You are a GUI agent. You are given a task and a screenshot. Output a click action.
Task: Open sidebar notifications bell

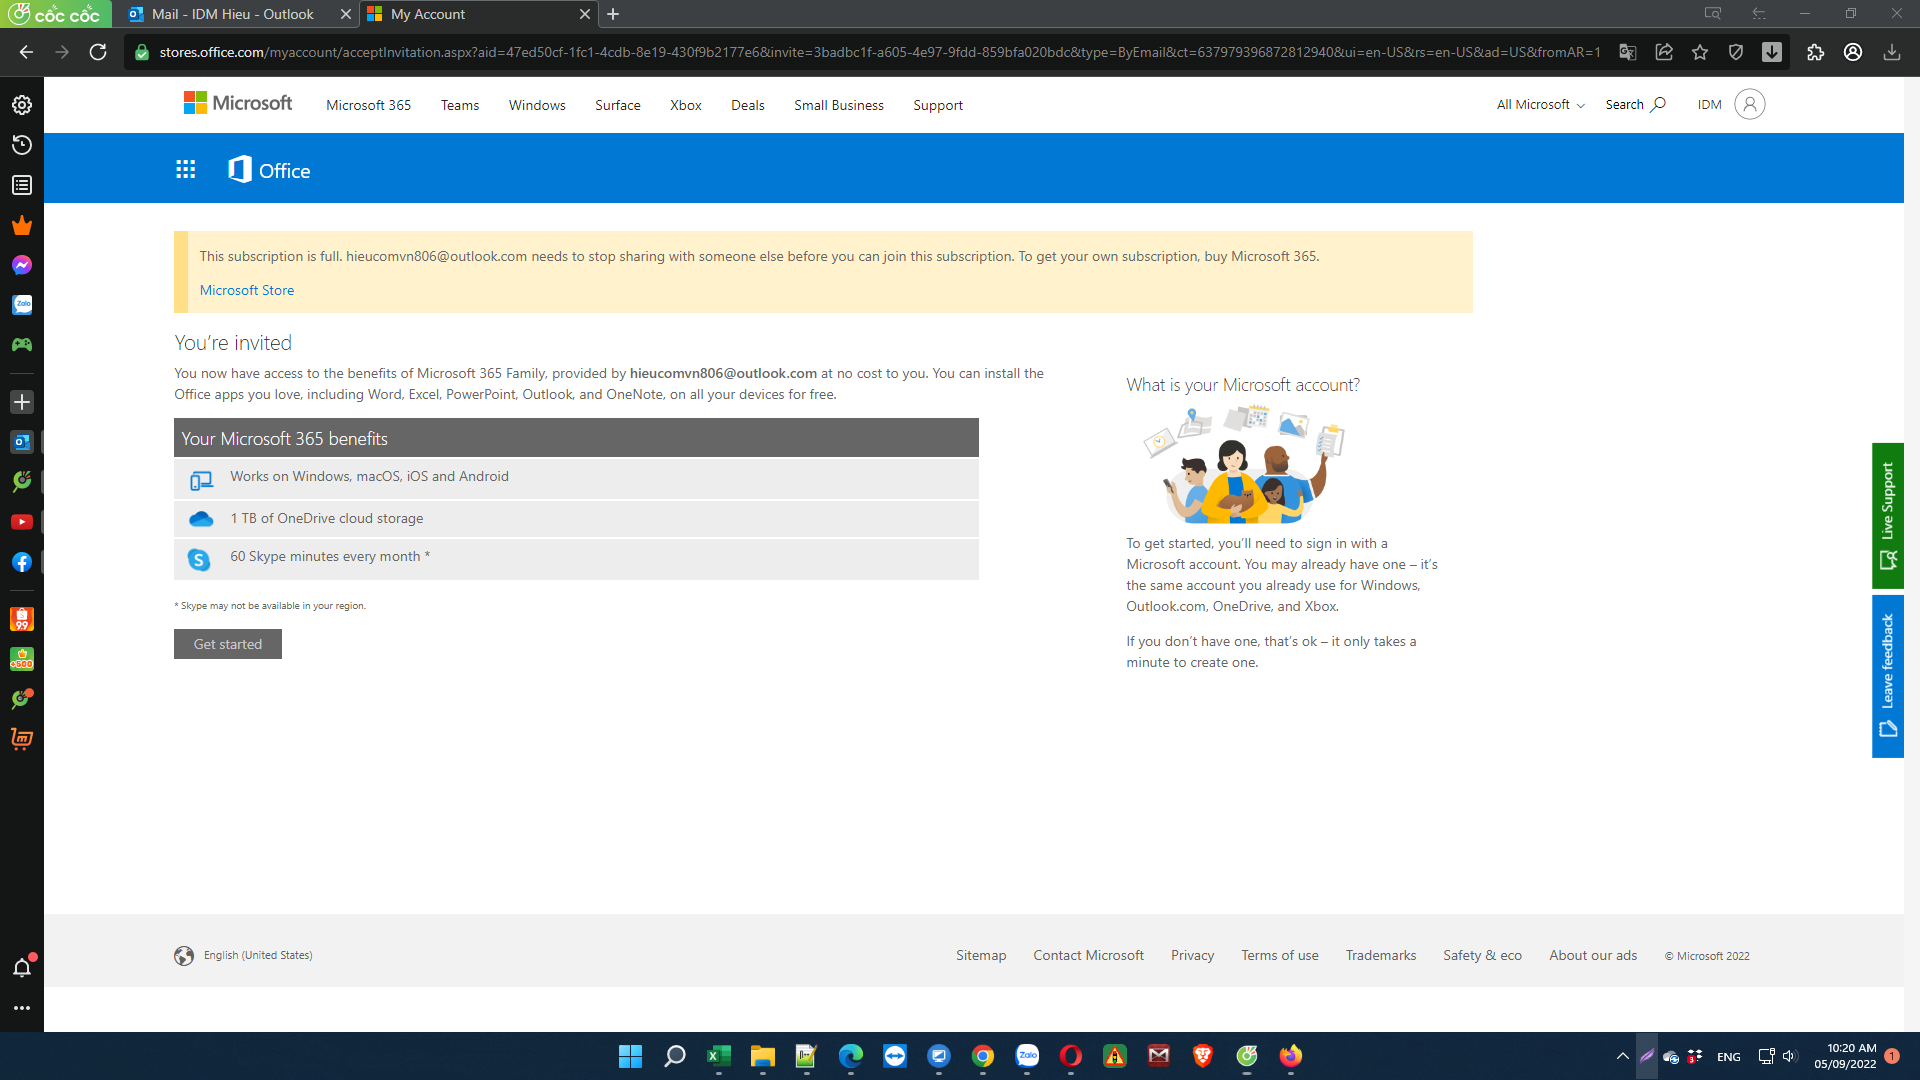point(22,967)
